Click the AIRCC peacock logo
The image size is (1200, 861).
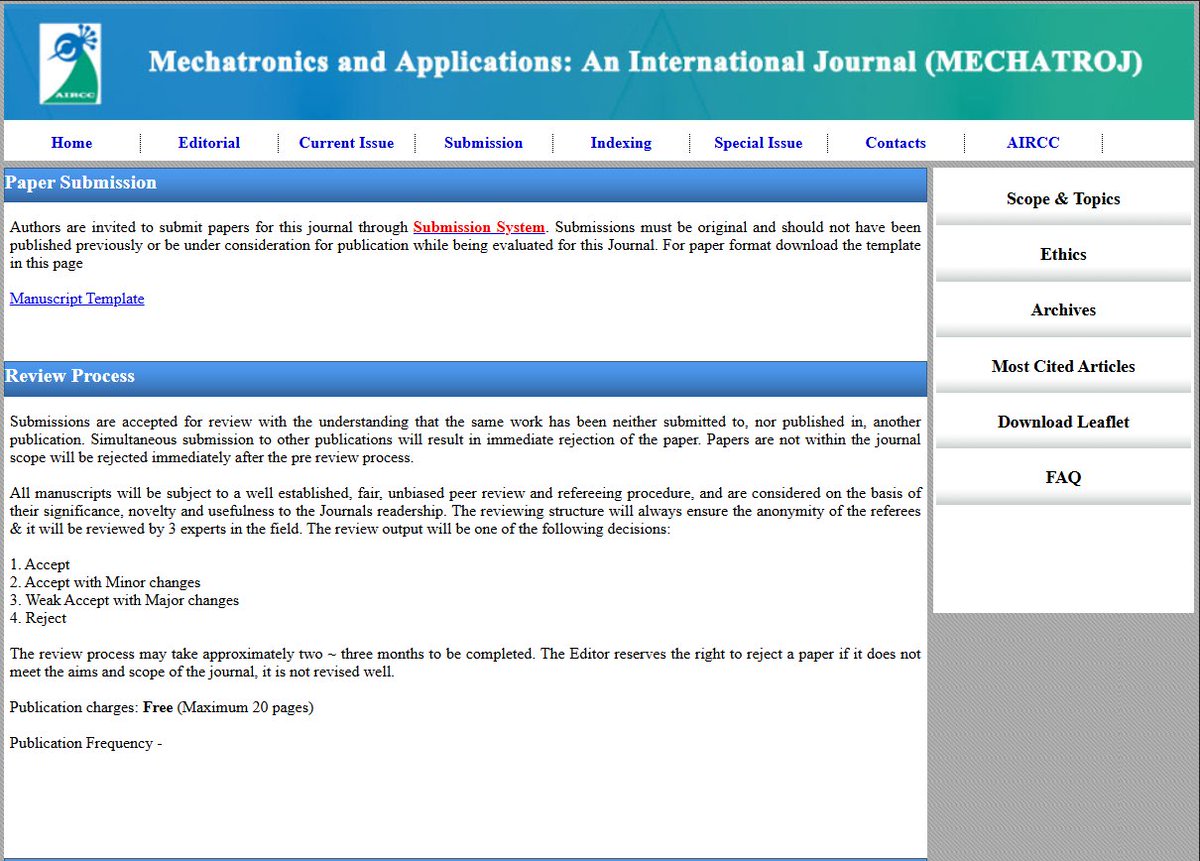[x=70, y=63]
